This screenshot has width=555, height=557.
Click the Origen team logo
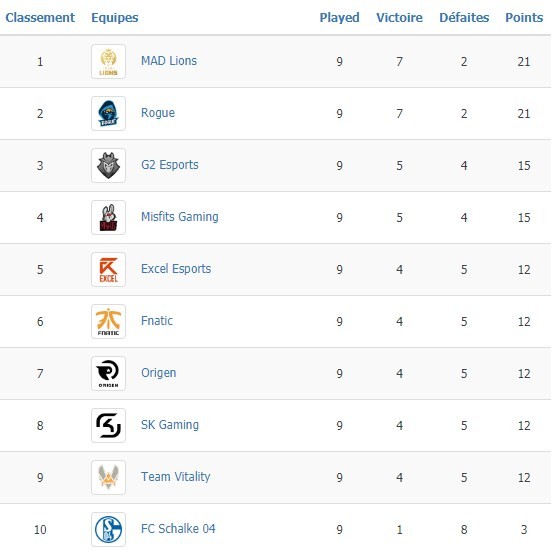[108, 373]
